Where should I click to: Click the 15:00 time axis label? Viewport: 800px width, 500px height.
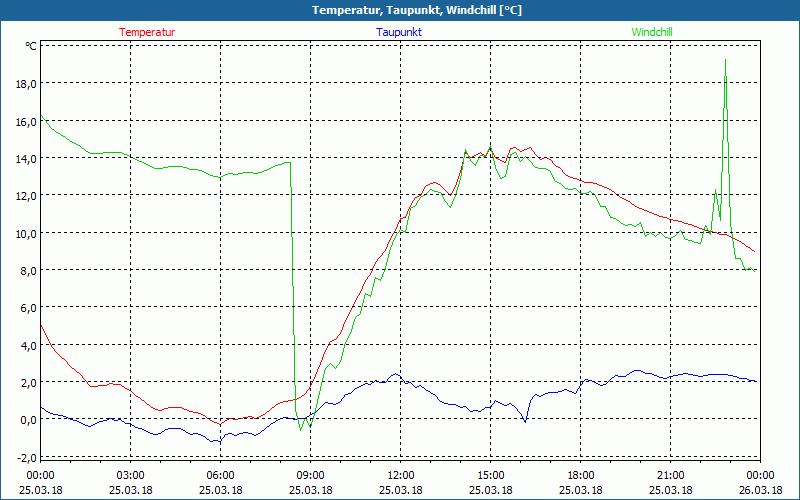(490, 476)
